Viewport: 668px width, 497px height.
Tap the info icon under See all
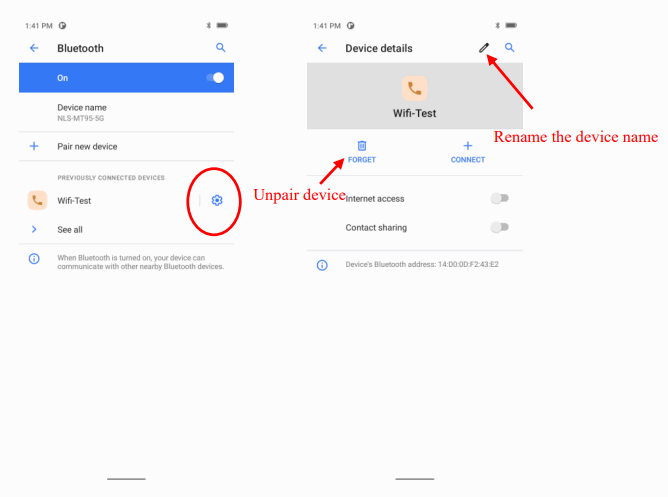[34, 259]
